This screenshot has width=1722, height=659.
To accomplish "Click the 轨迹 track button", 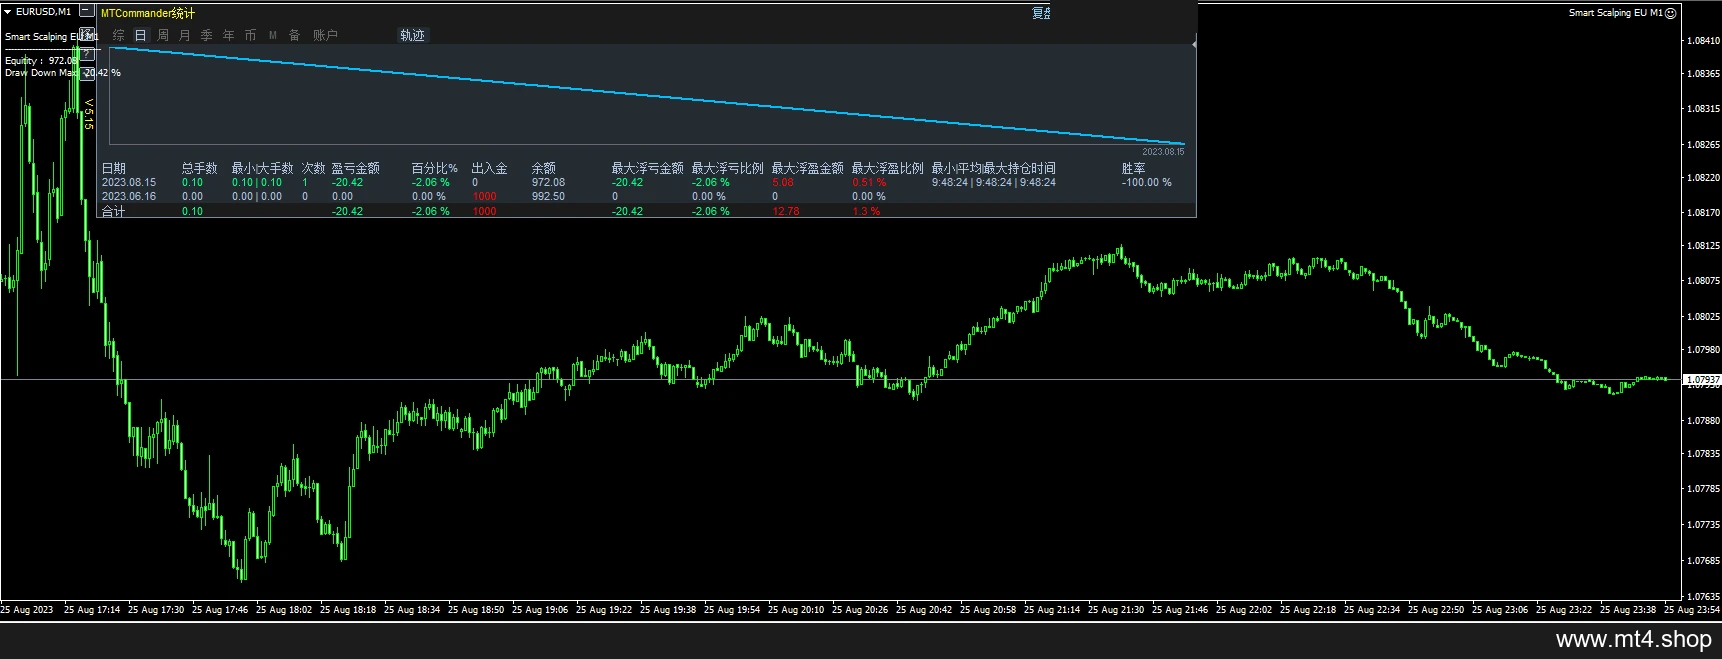I will pyautogui.click(x=413, y=35).
